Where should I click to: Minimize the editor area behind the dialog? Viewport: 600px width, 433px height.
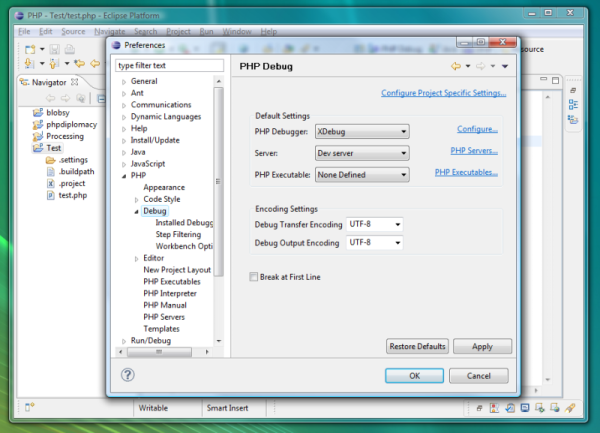pyautogui.click(x=543, y=78)
